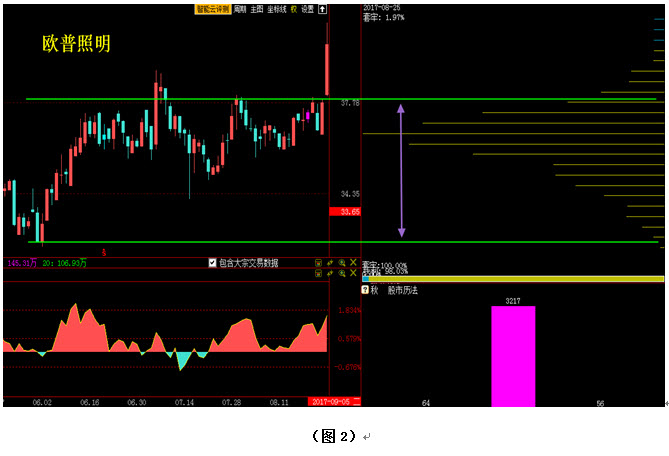Image resolution: width=669 pixels, height=456 pixels.
Task: Open the 周期 period dropdown
Action: (240, 8)
